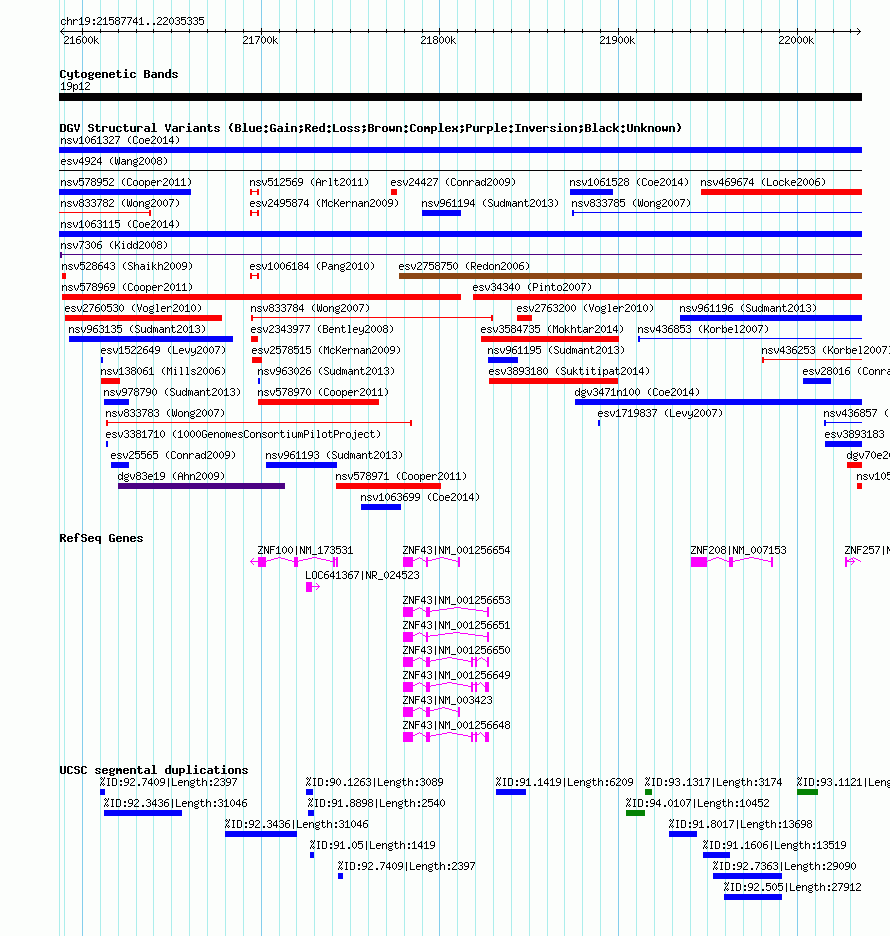Click the %ID:92.7363|Length:29090 duplication label

click(784, 866)
